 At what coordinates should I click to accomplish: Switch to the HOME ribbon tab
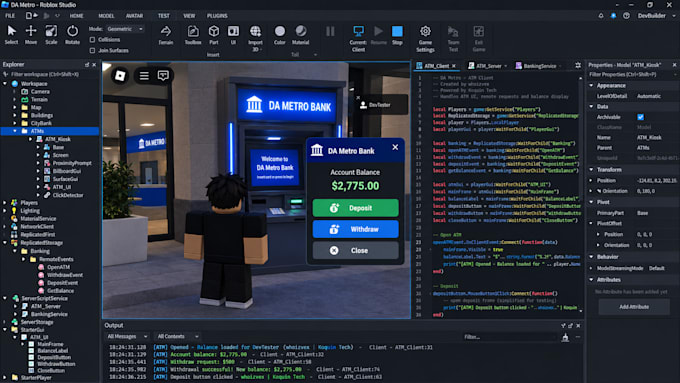(76, 16)
